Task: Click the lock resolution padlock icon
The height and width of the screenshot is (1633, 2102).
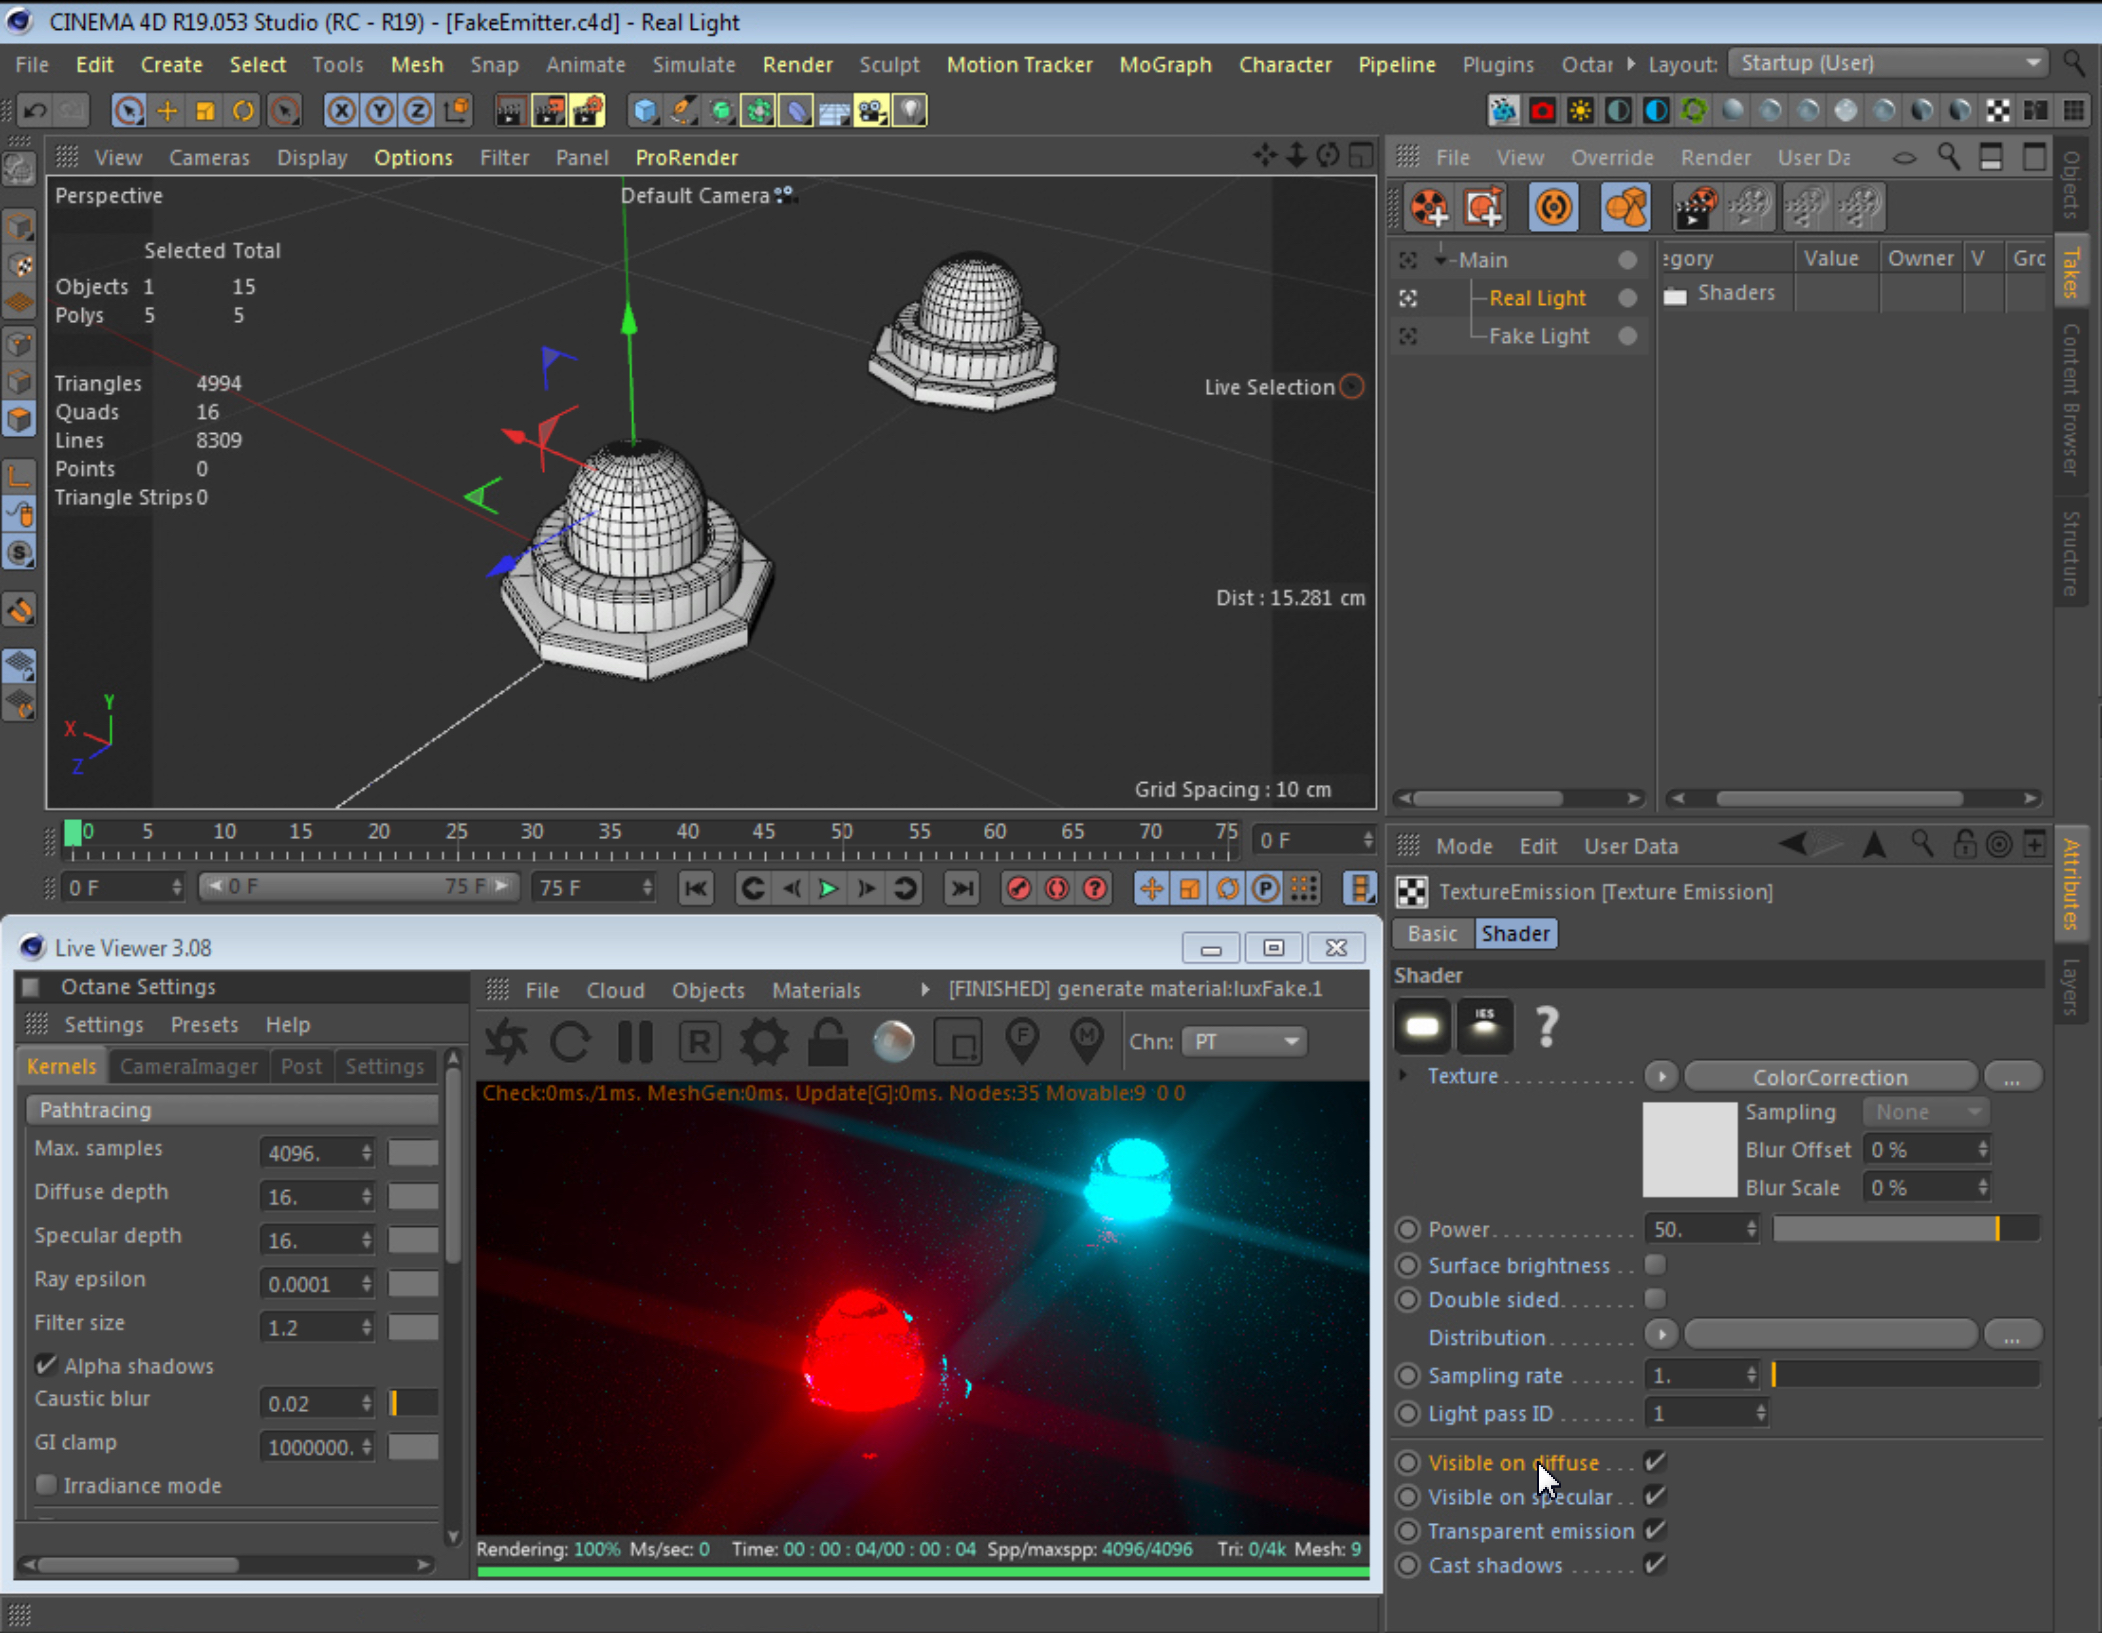Action: pyautogui.click(x=828, y=1042)
